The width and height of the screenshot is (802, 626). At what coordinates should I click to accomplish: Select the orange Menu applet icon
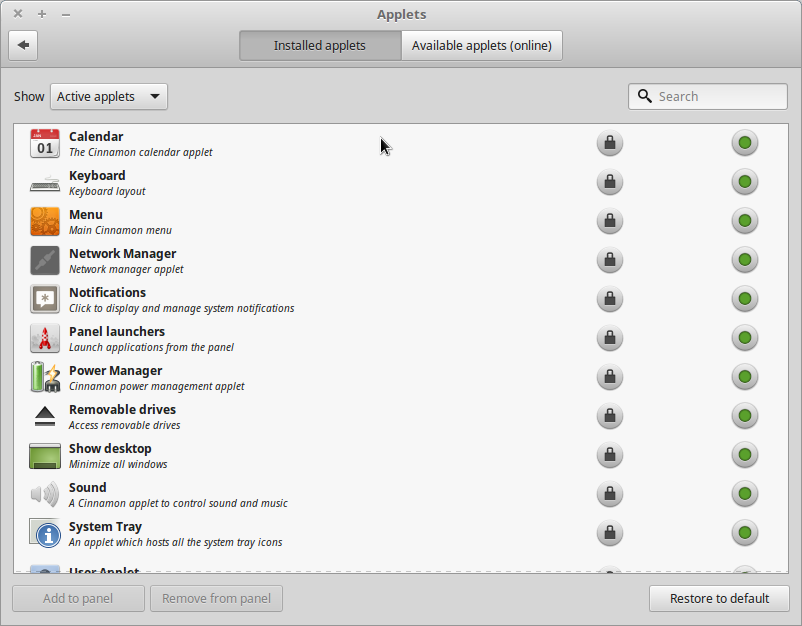click(x=45, y=221)
